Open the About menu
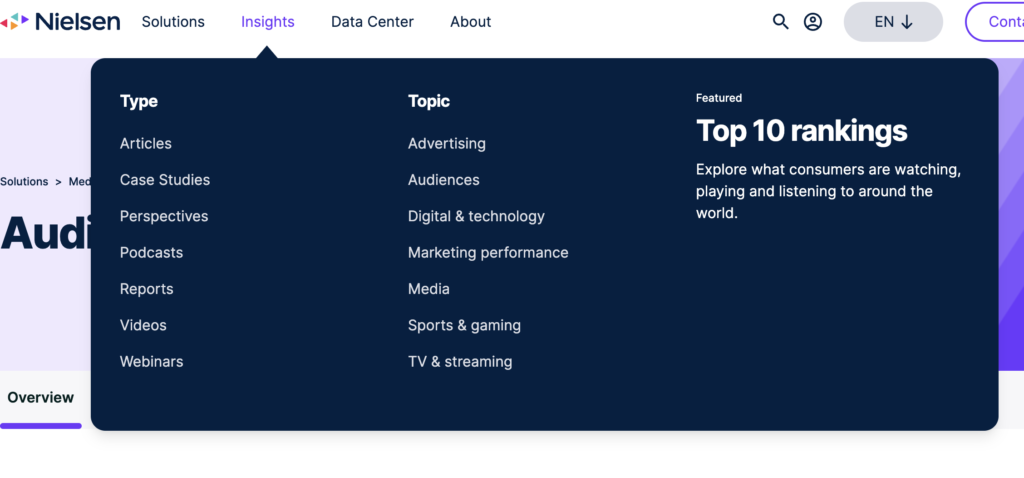The image size is (1024, 478). (x=470, y=22)
